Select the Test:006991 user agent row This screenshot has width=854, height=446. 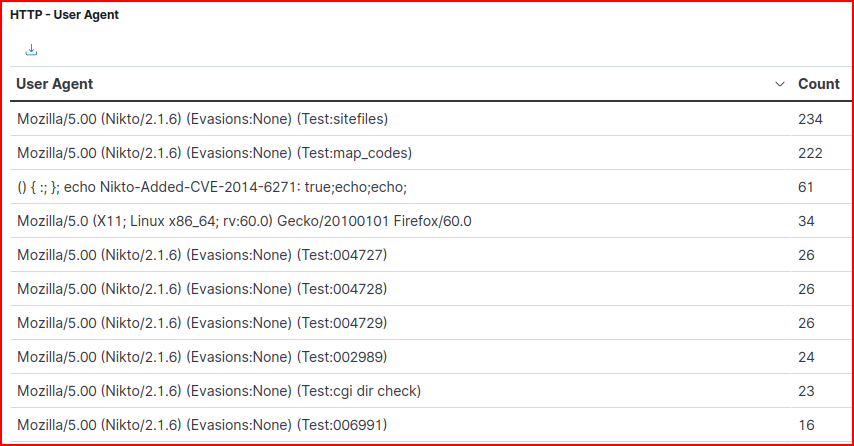202,425
